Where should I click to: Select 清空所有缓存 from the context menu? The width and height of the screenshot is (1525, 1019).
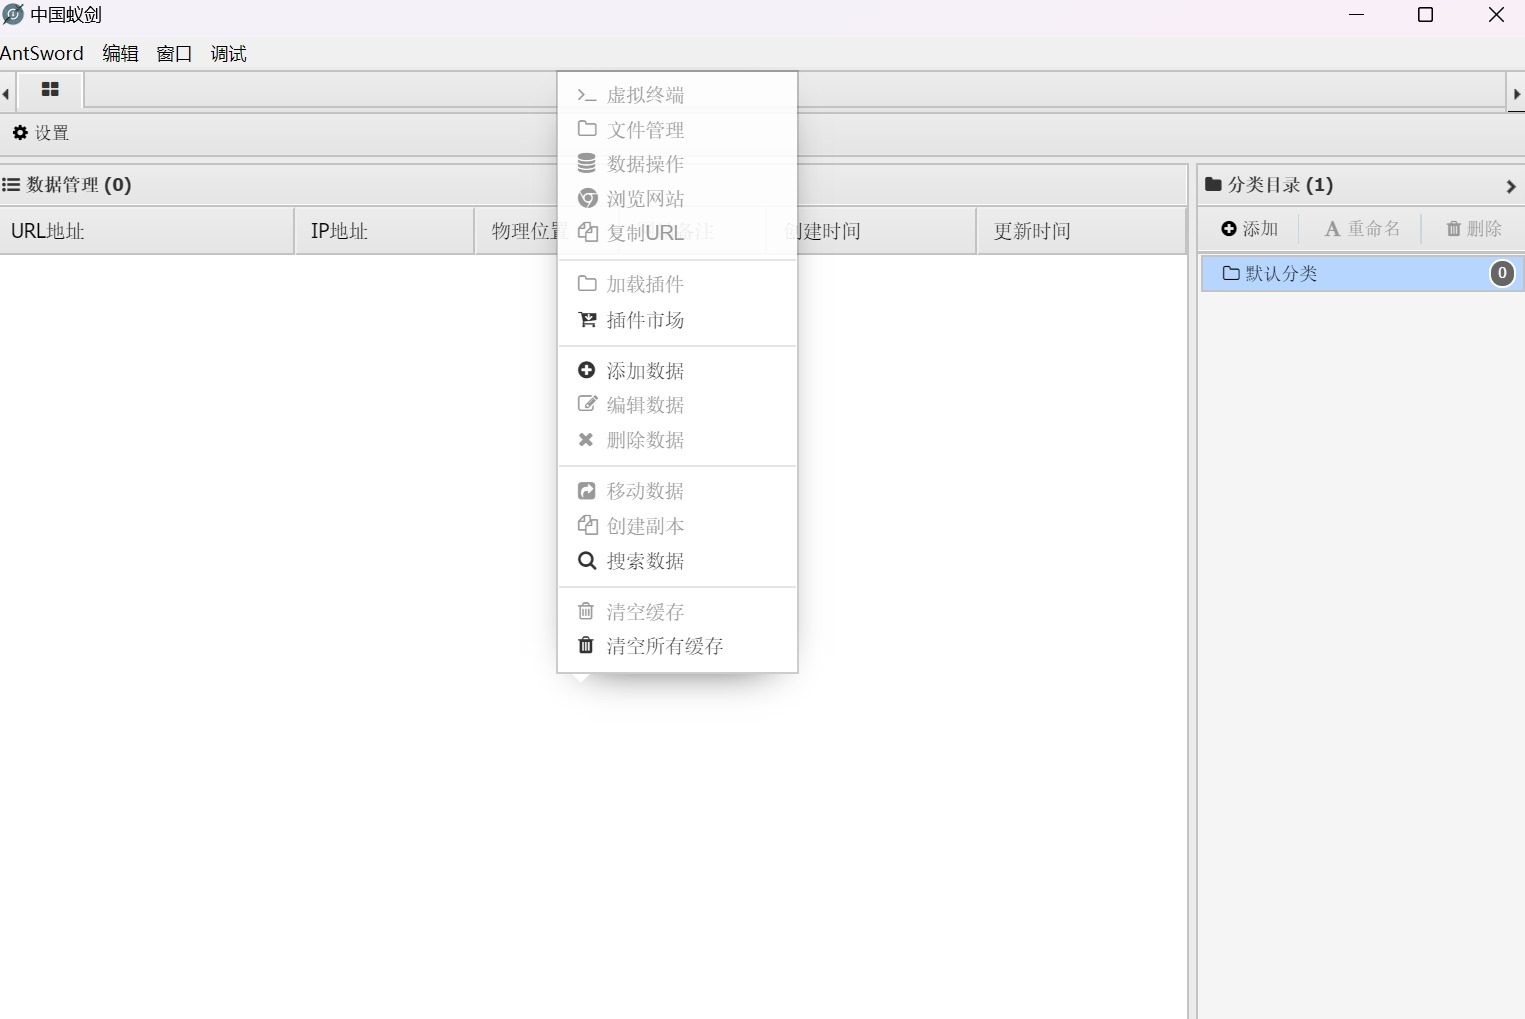(677, 646)
